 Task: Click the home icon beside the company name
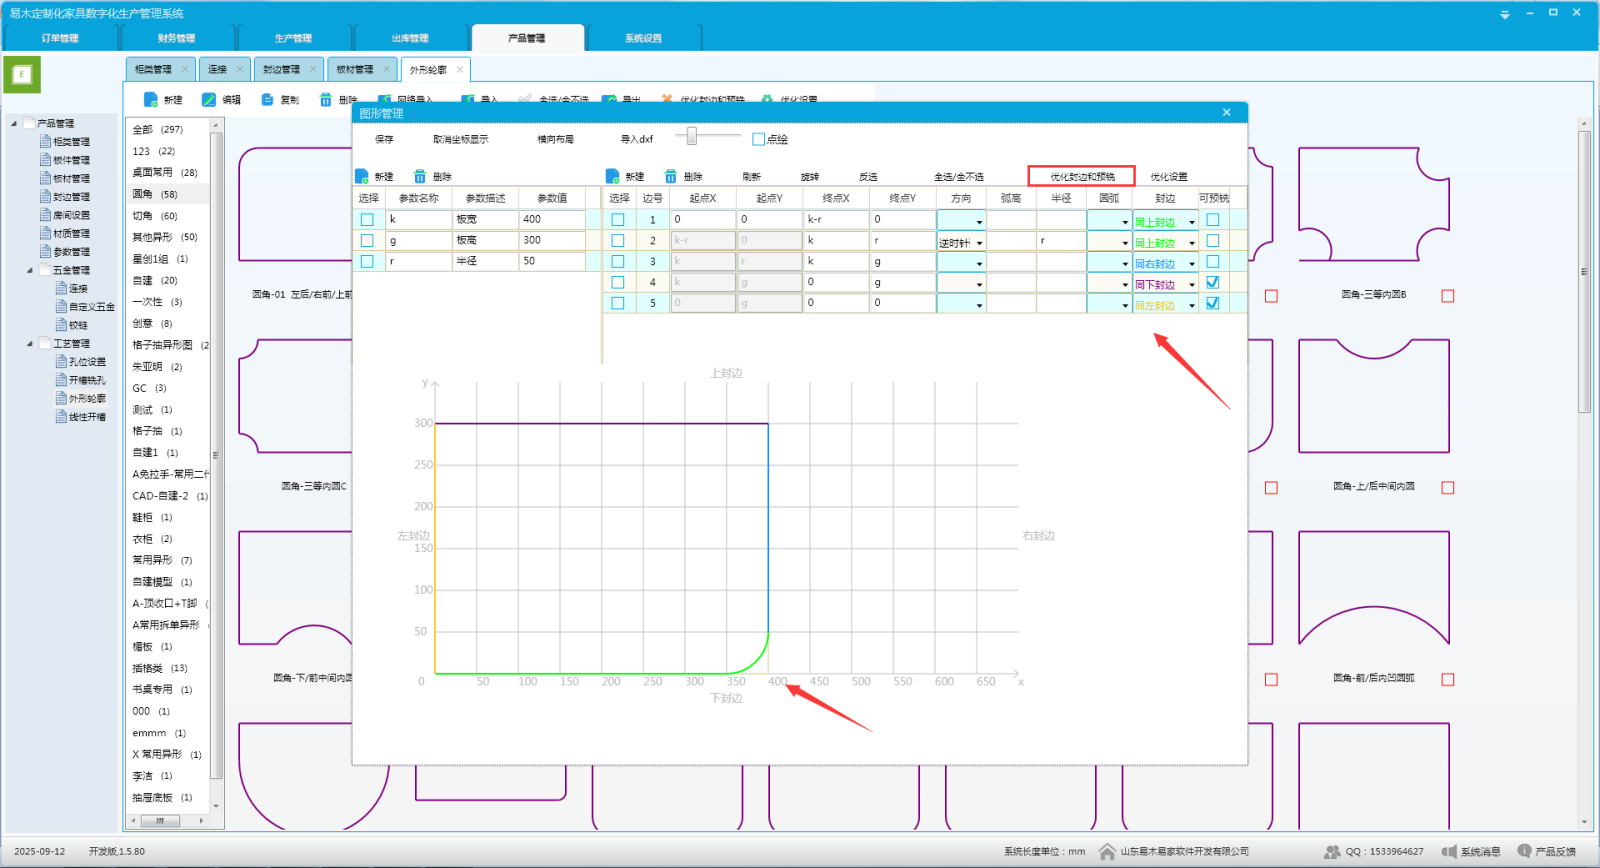pos(1107,852)
